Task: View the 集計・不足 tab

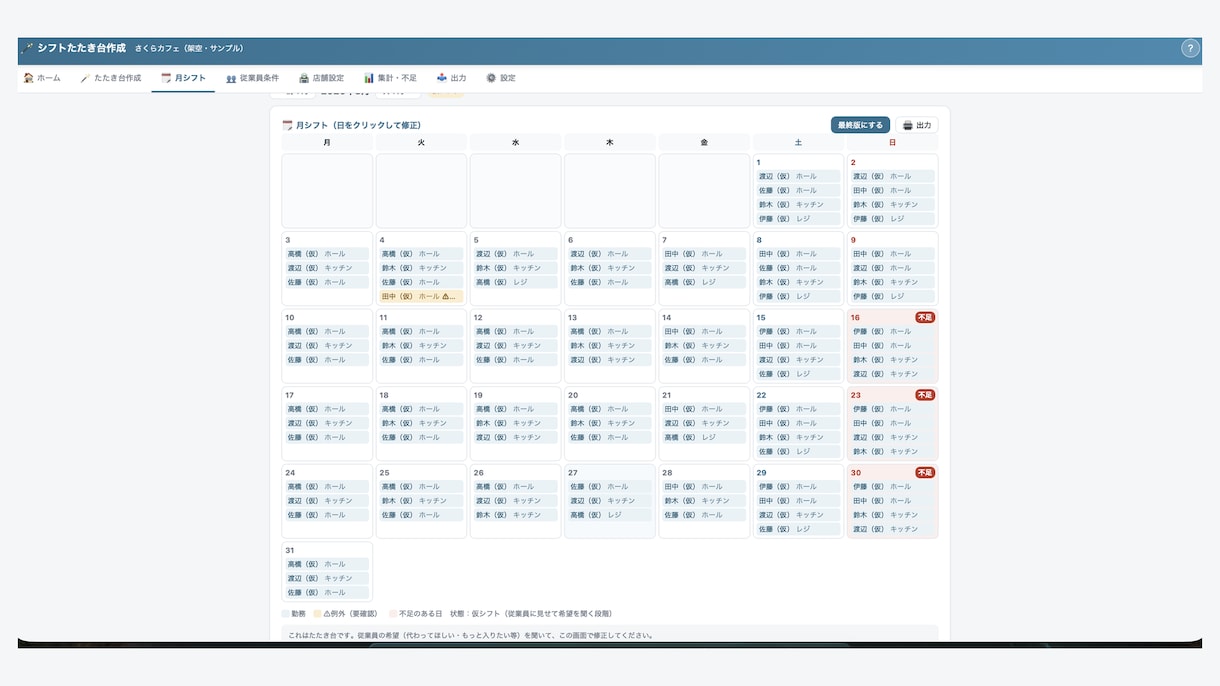Action: pos(390,78)
